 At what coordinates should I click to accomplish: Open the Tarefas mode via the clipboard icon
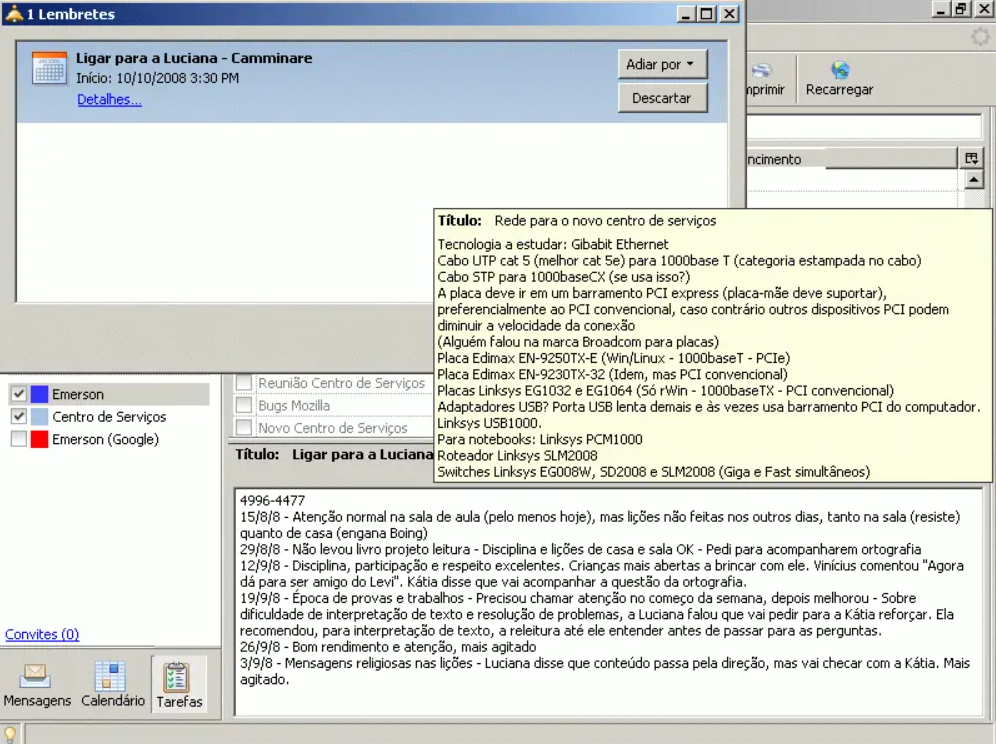176,677
